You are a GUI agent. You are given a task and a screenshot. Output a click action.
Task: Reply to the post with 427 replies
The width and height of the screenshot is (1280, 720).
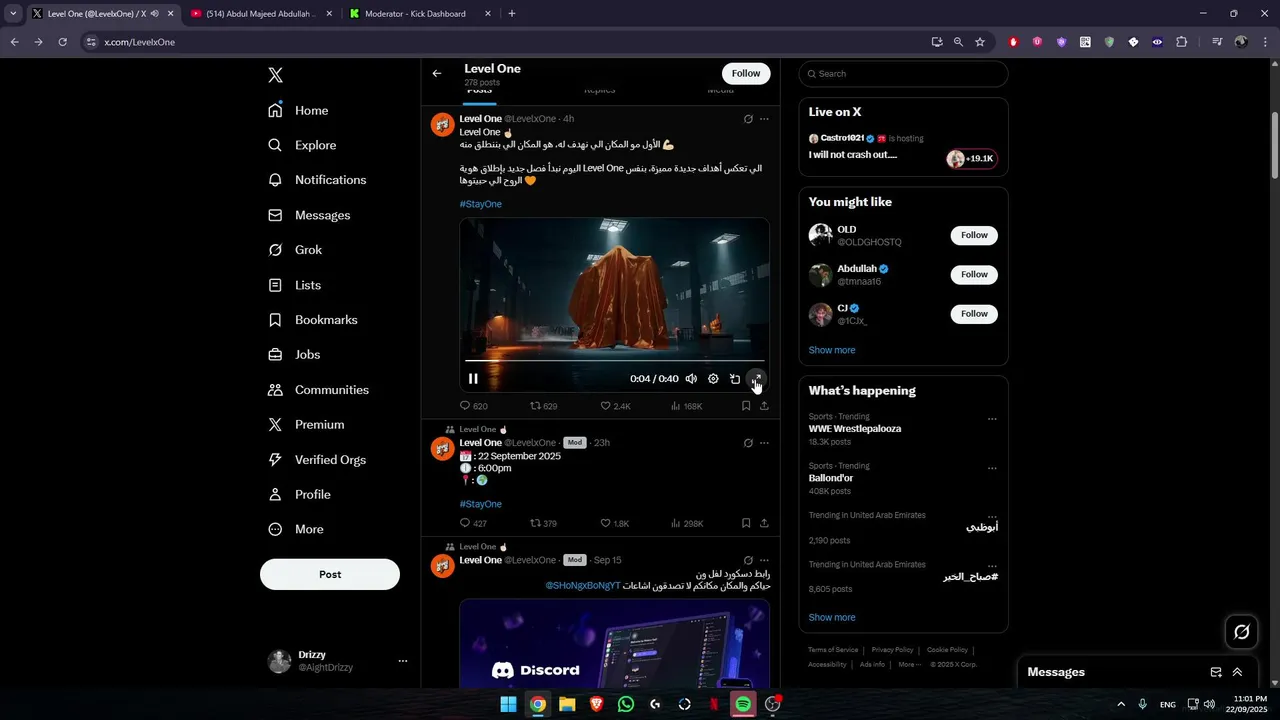pyautogui.click(x=473, y=523)
